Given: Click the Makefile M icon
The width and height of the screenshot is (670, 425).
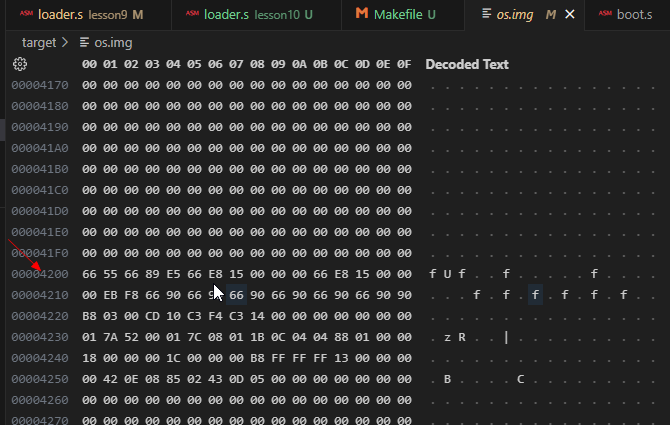Looking at the screenshot, I should click(362, 13).
